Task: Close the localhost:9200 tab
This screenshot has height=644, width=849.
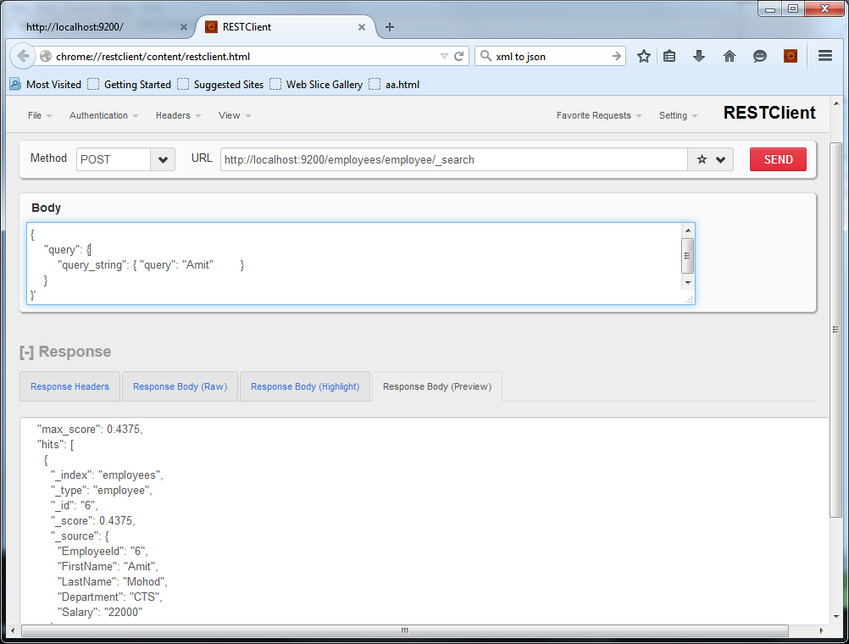Action: coord(184,27)
